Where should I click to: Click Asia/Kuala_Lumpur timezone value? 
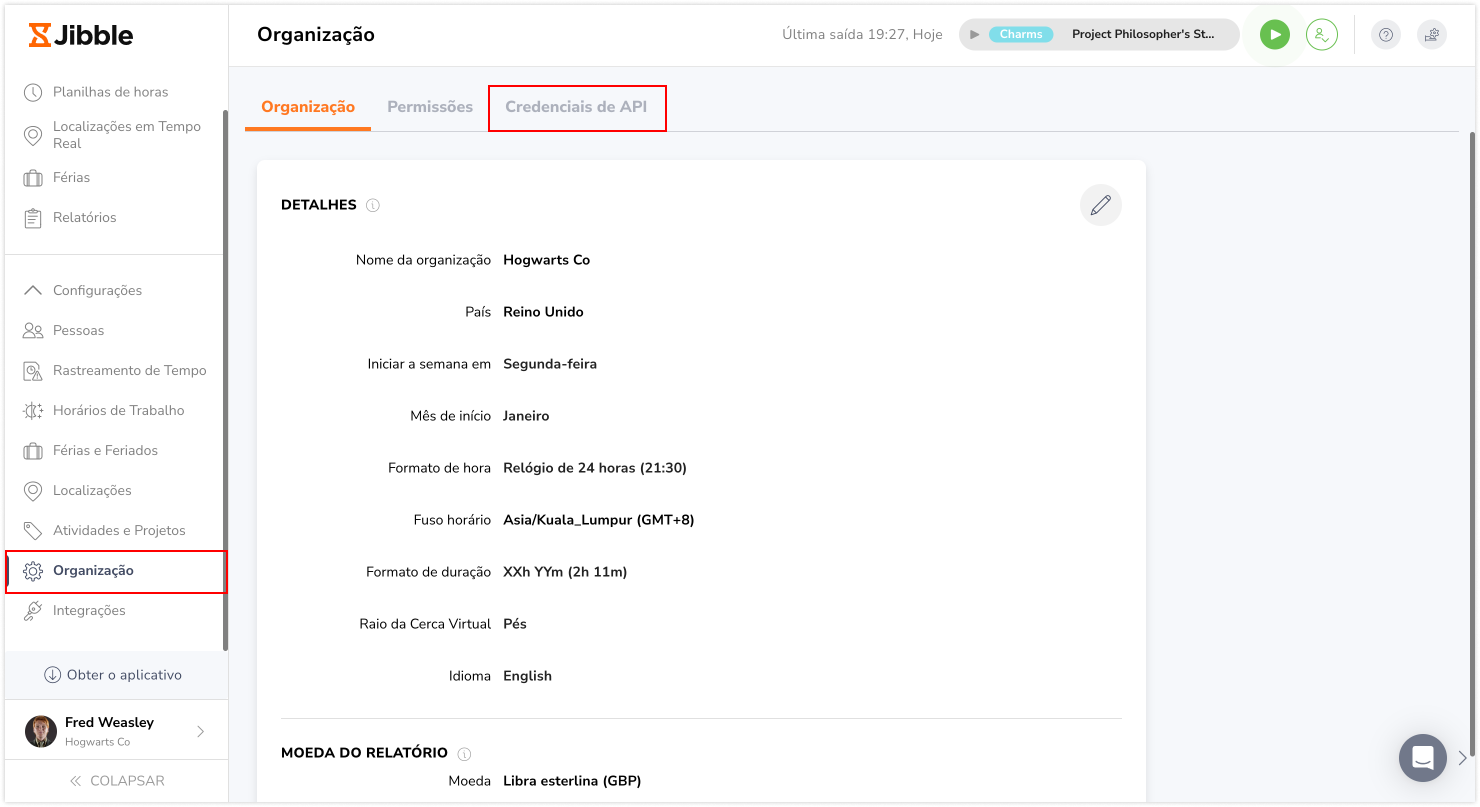coord(599,520)
